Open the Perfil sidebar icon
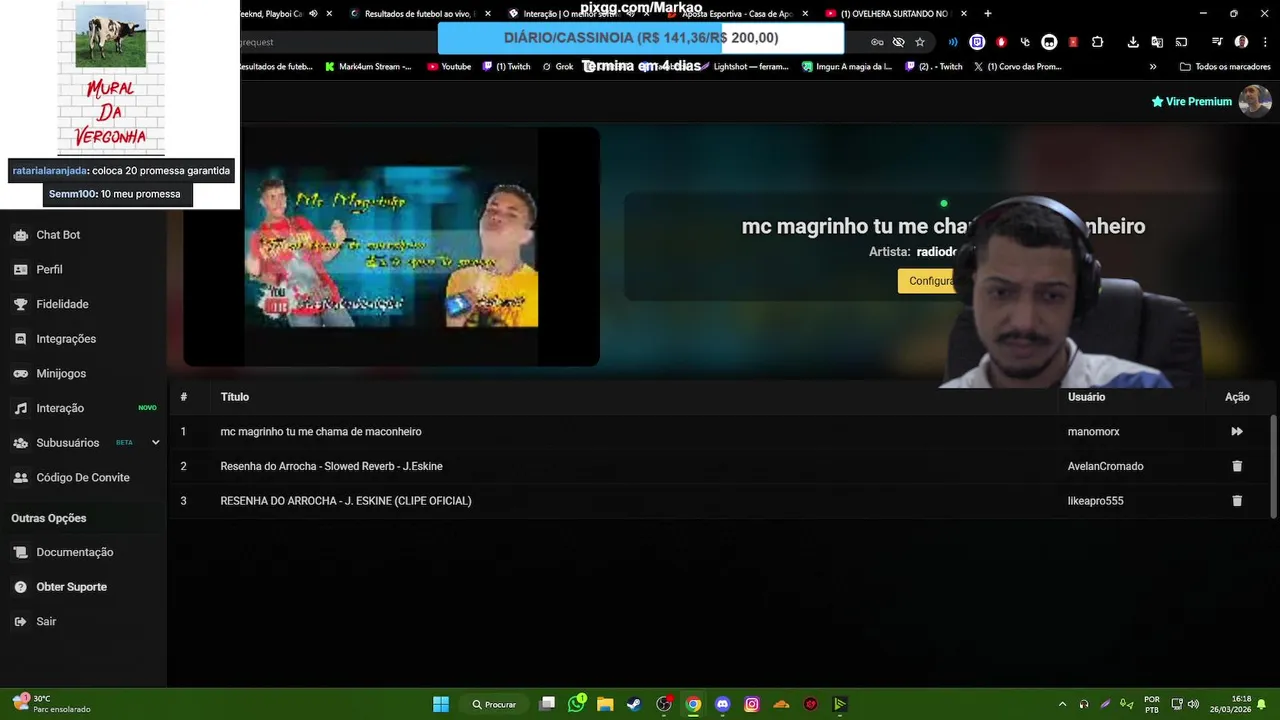 (20, 270)
